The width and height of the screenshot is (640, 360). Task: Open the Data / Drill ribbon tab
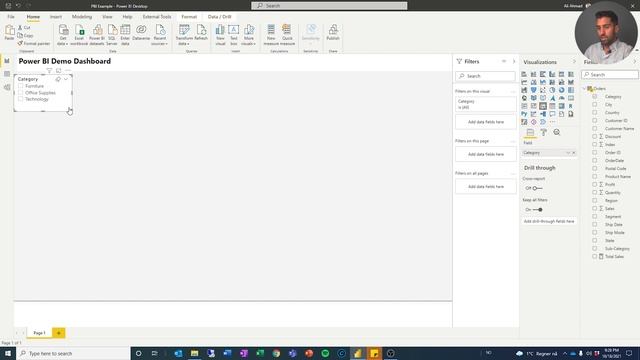pyautogui.click(x=220, y=17)
